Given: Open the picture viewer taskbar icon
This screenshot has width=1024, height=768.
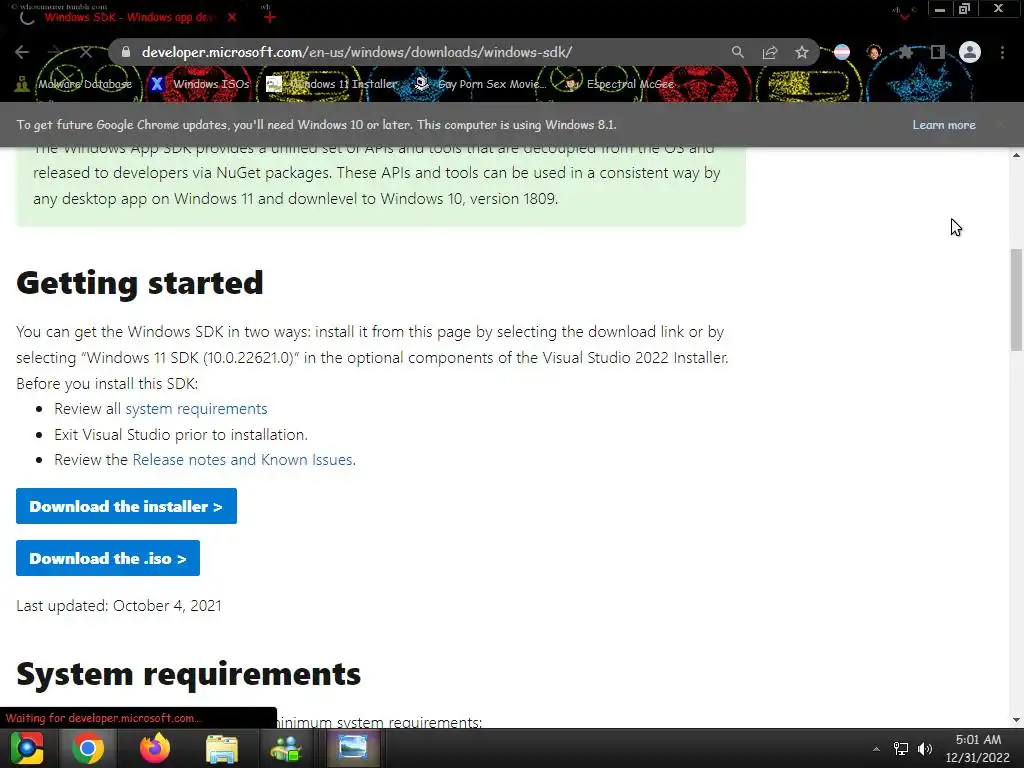Looking at the screenshot, I should pyautogui.click(x=352, y=748).
